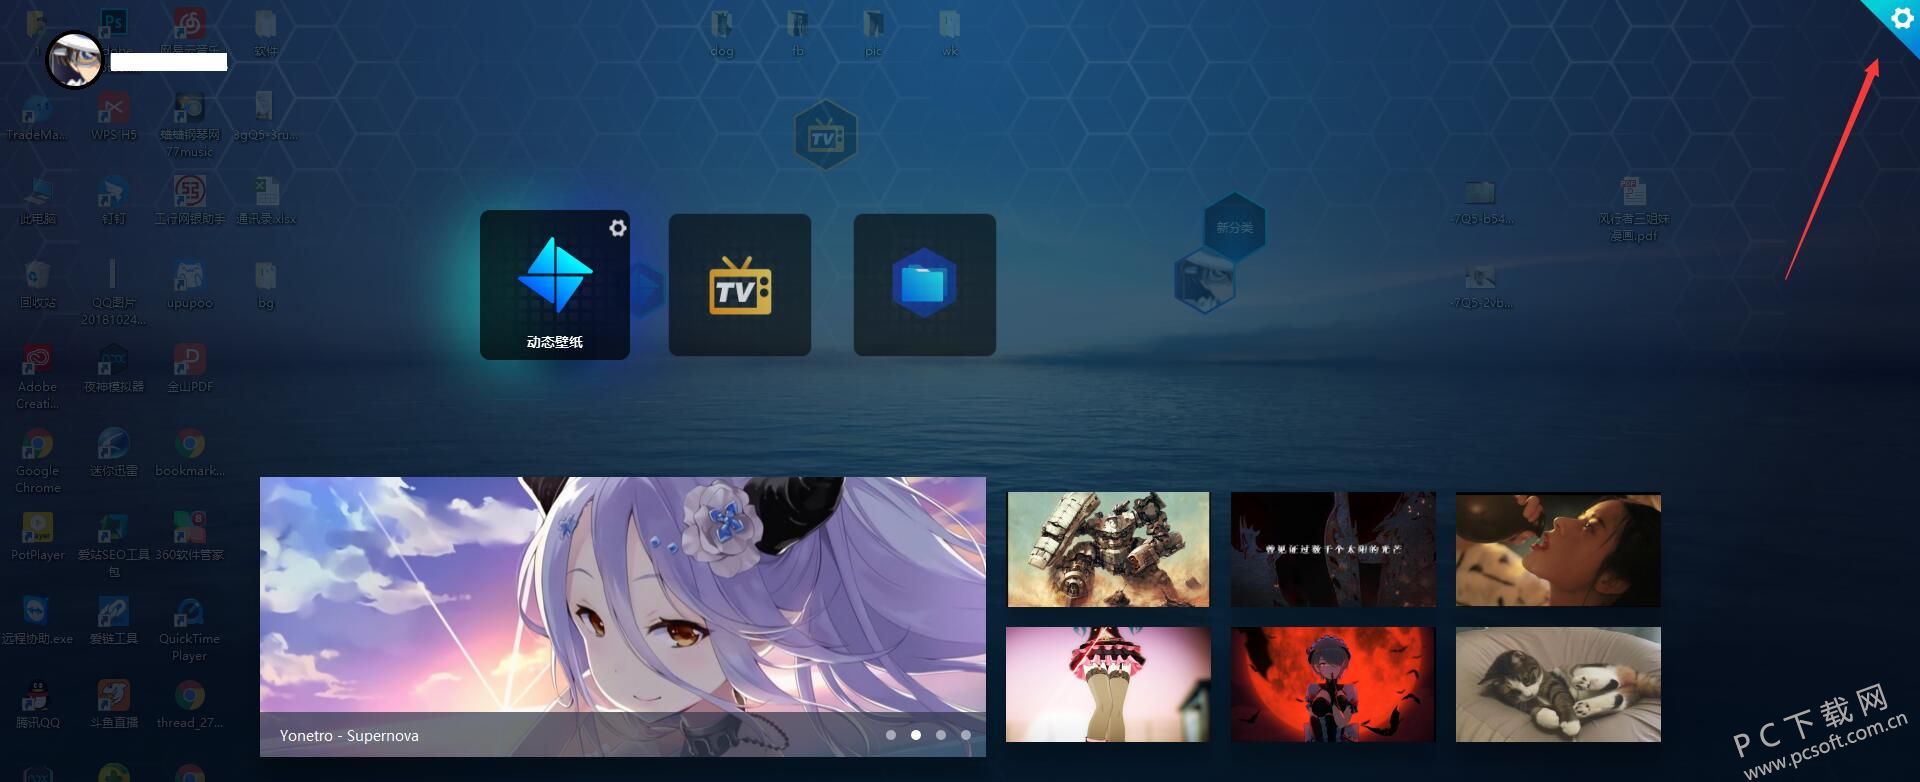The width and height of the screenshot is (1920, 782).
Task: Select the 远程协助.exe desktop icon
Action: coord(38,620)
